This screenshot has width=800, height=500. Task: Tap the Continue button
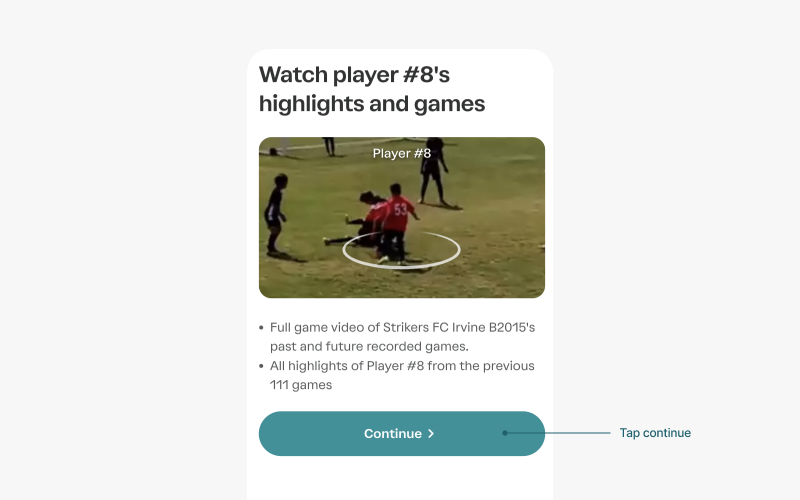coord(402,434)
